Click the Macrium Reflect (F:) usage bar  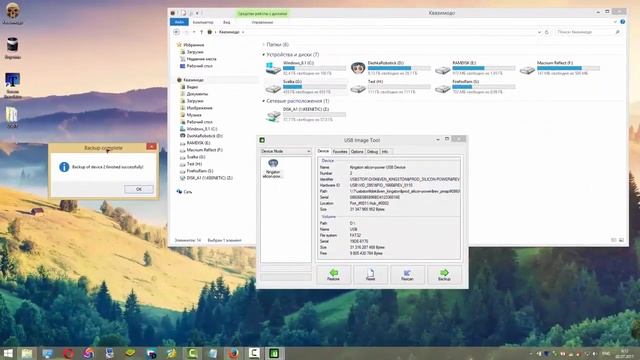pyautogui.click(x=568, y=69)
